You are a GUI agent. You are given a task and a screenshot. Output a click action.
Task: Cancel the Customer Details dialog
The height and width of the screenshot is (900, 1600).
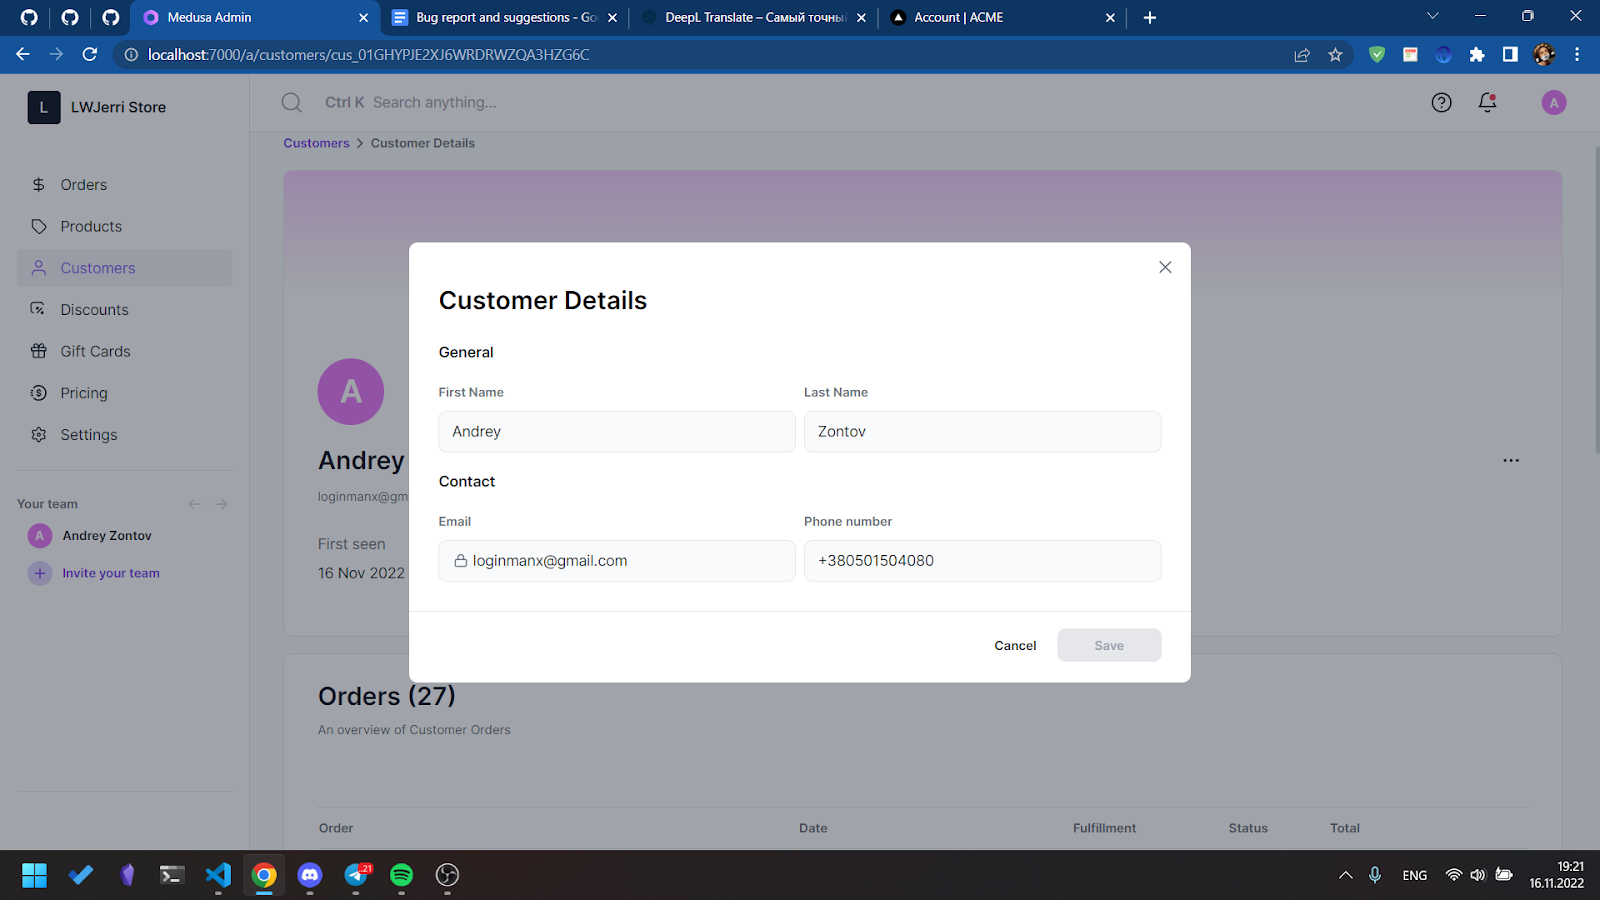pyautogui.click(x=1014, y=645)
